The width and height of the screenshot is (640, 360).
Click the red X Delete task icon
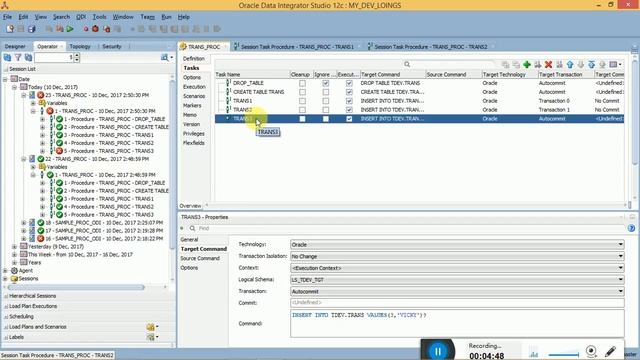[549, 64]
